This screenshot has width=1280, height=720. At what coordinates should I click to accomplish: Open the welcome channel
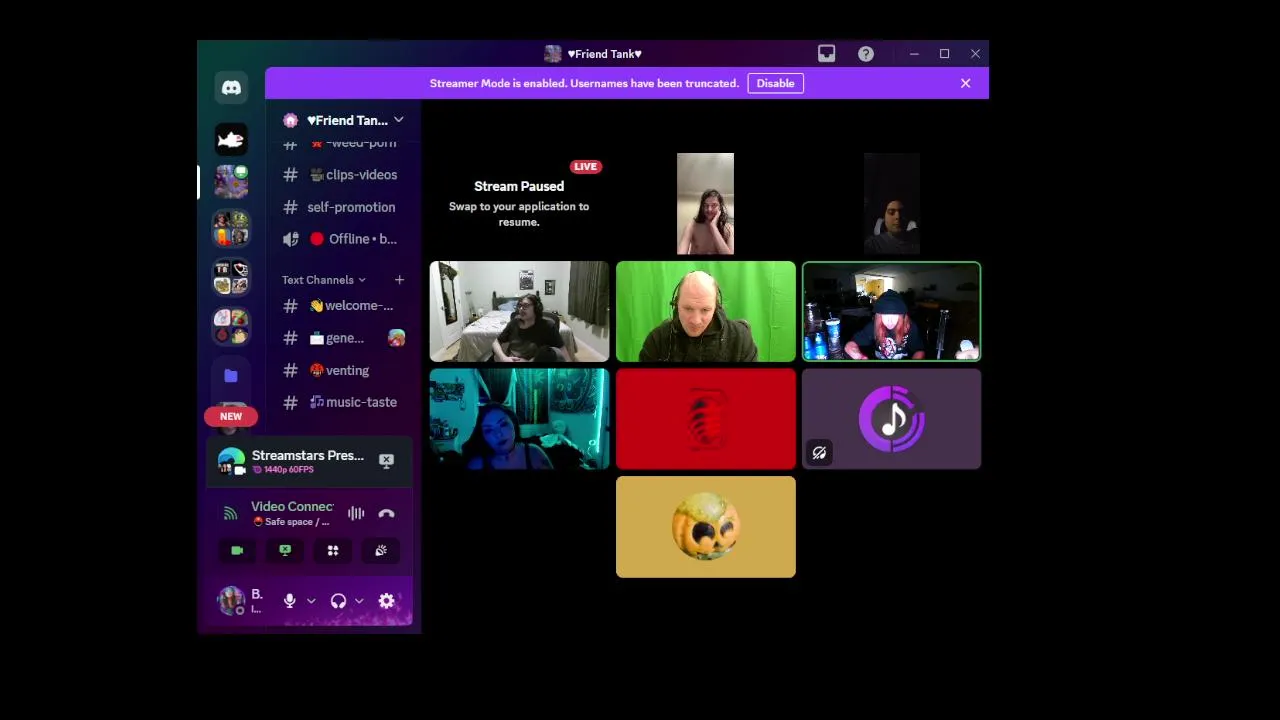click(343, 306)
